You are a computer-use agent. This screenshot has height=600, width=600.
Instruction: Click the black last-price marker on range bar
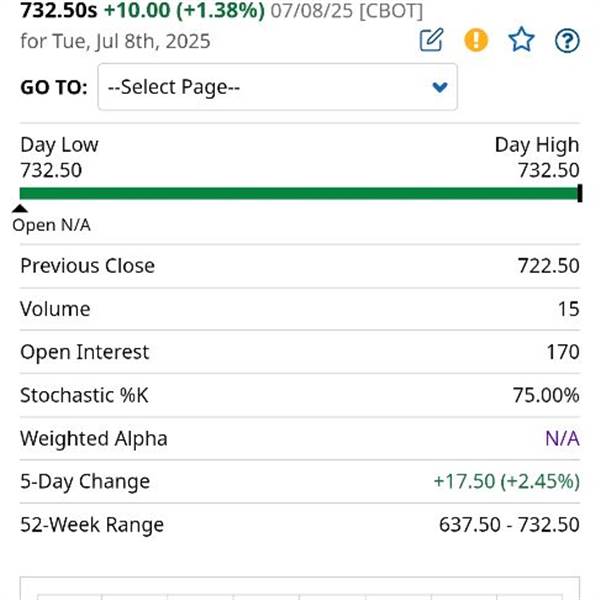580,193
